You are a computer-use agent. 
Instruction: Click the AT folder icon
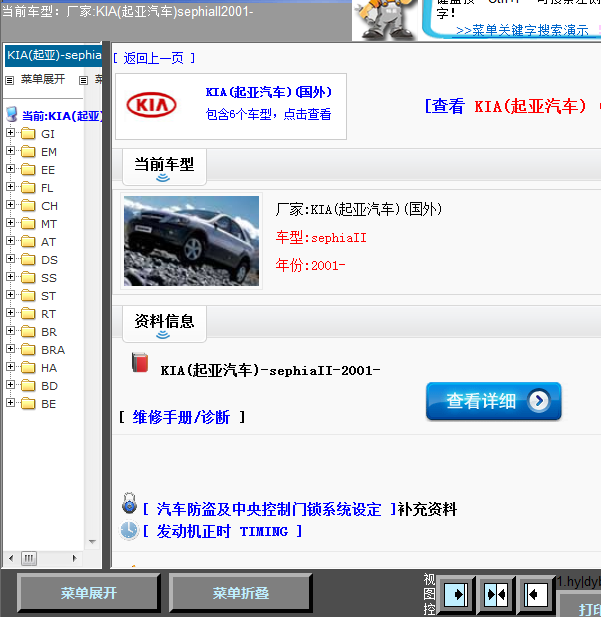tap(28, 242)
